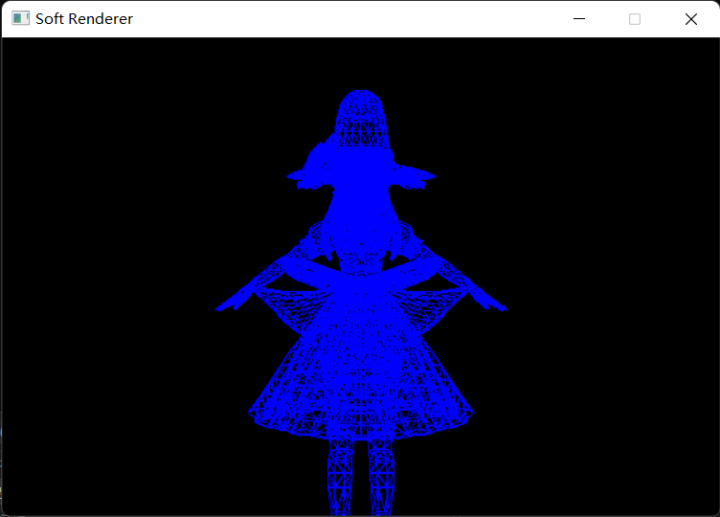Viewport: 720px width, 517px height.
Task: Close the Soft Renderer window
Action: coord(691,19)
